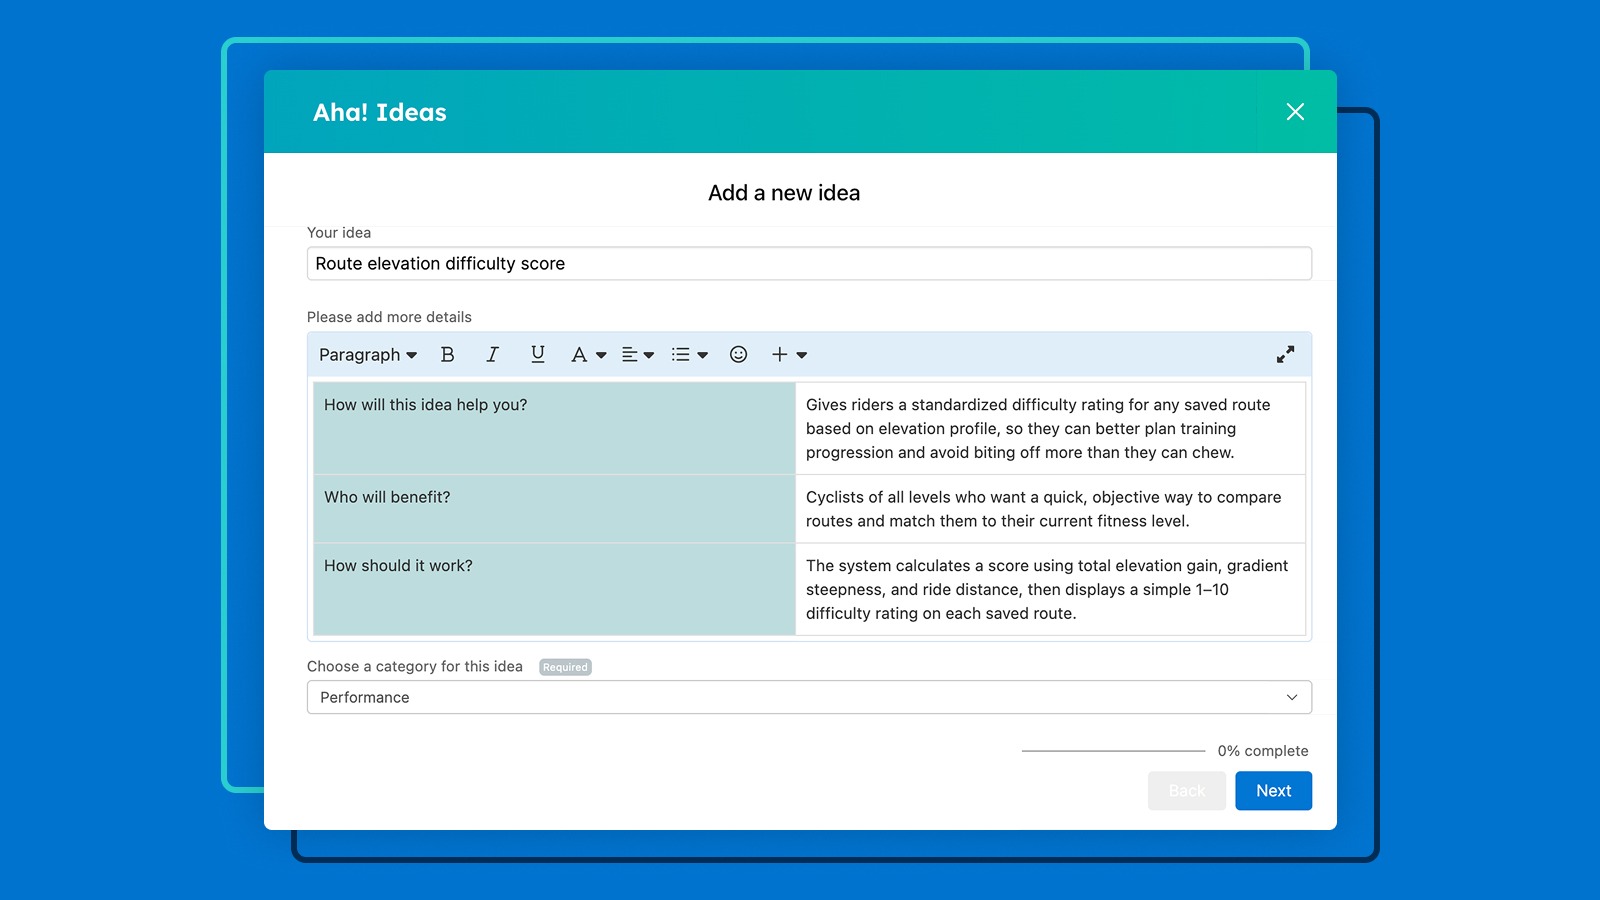Open the Paragraph style dropdown
The height and width of the screenshot is (900, 1600).
point(368,355)
